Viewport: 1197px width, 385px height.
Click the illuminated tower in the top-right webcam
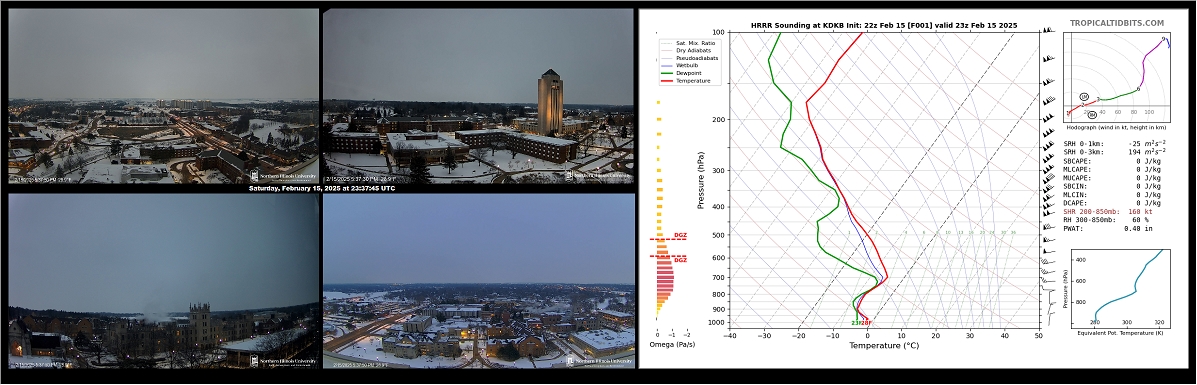pyautogui.click(x=550, y=102)
